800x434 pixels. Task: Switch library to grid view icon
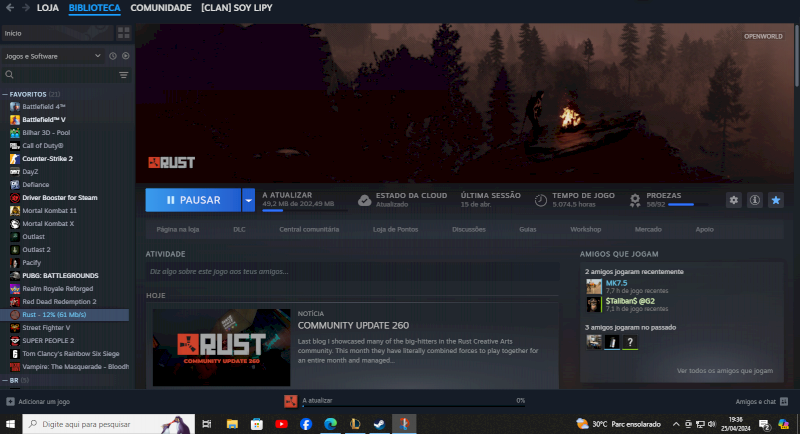coord(123,33)
